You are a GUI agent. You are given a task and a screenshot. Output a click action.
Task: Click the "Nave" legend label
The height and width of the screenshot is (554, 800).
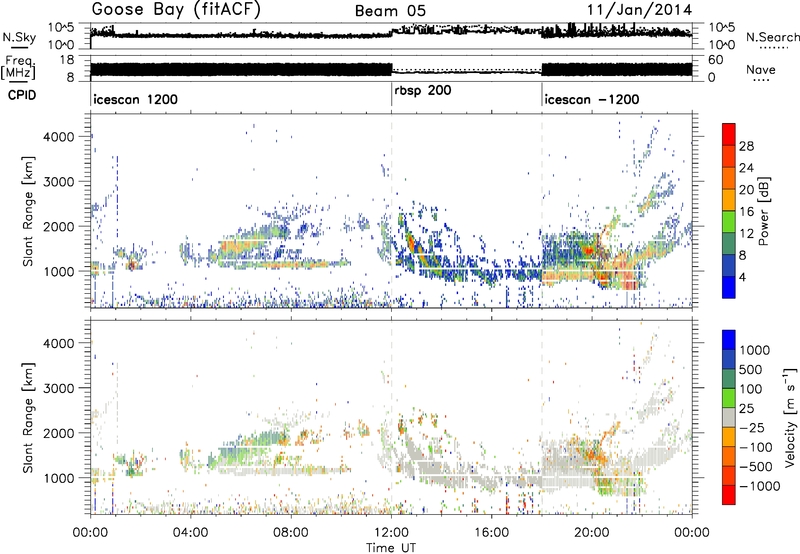coord(761,69)
